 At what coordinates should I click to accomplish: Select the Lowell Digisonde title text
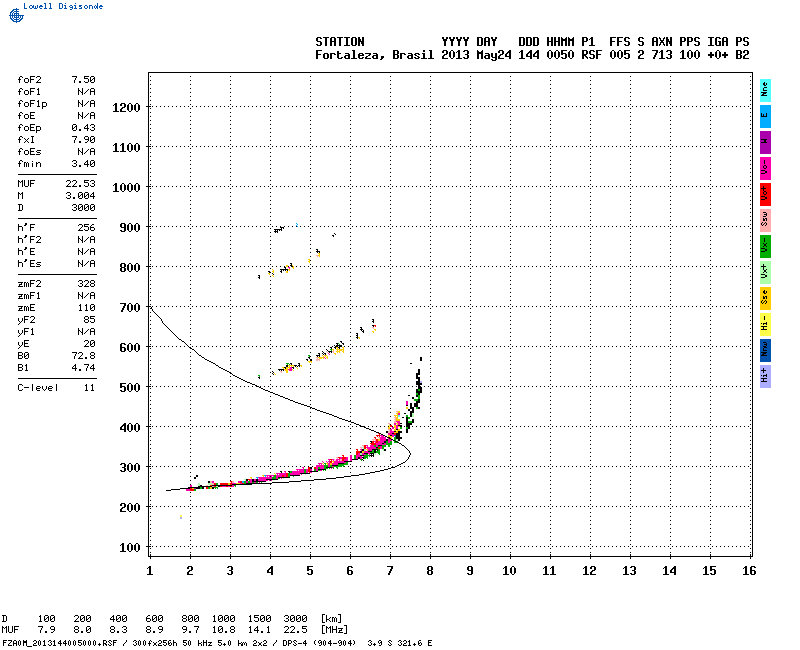(x=54, y=5)
